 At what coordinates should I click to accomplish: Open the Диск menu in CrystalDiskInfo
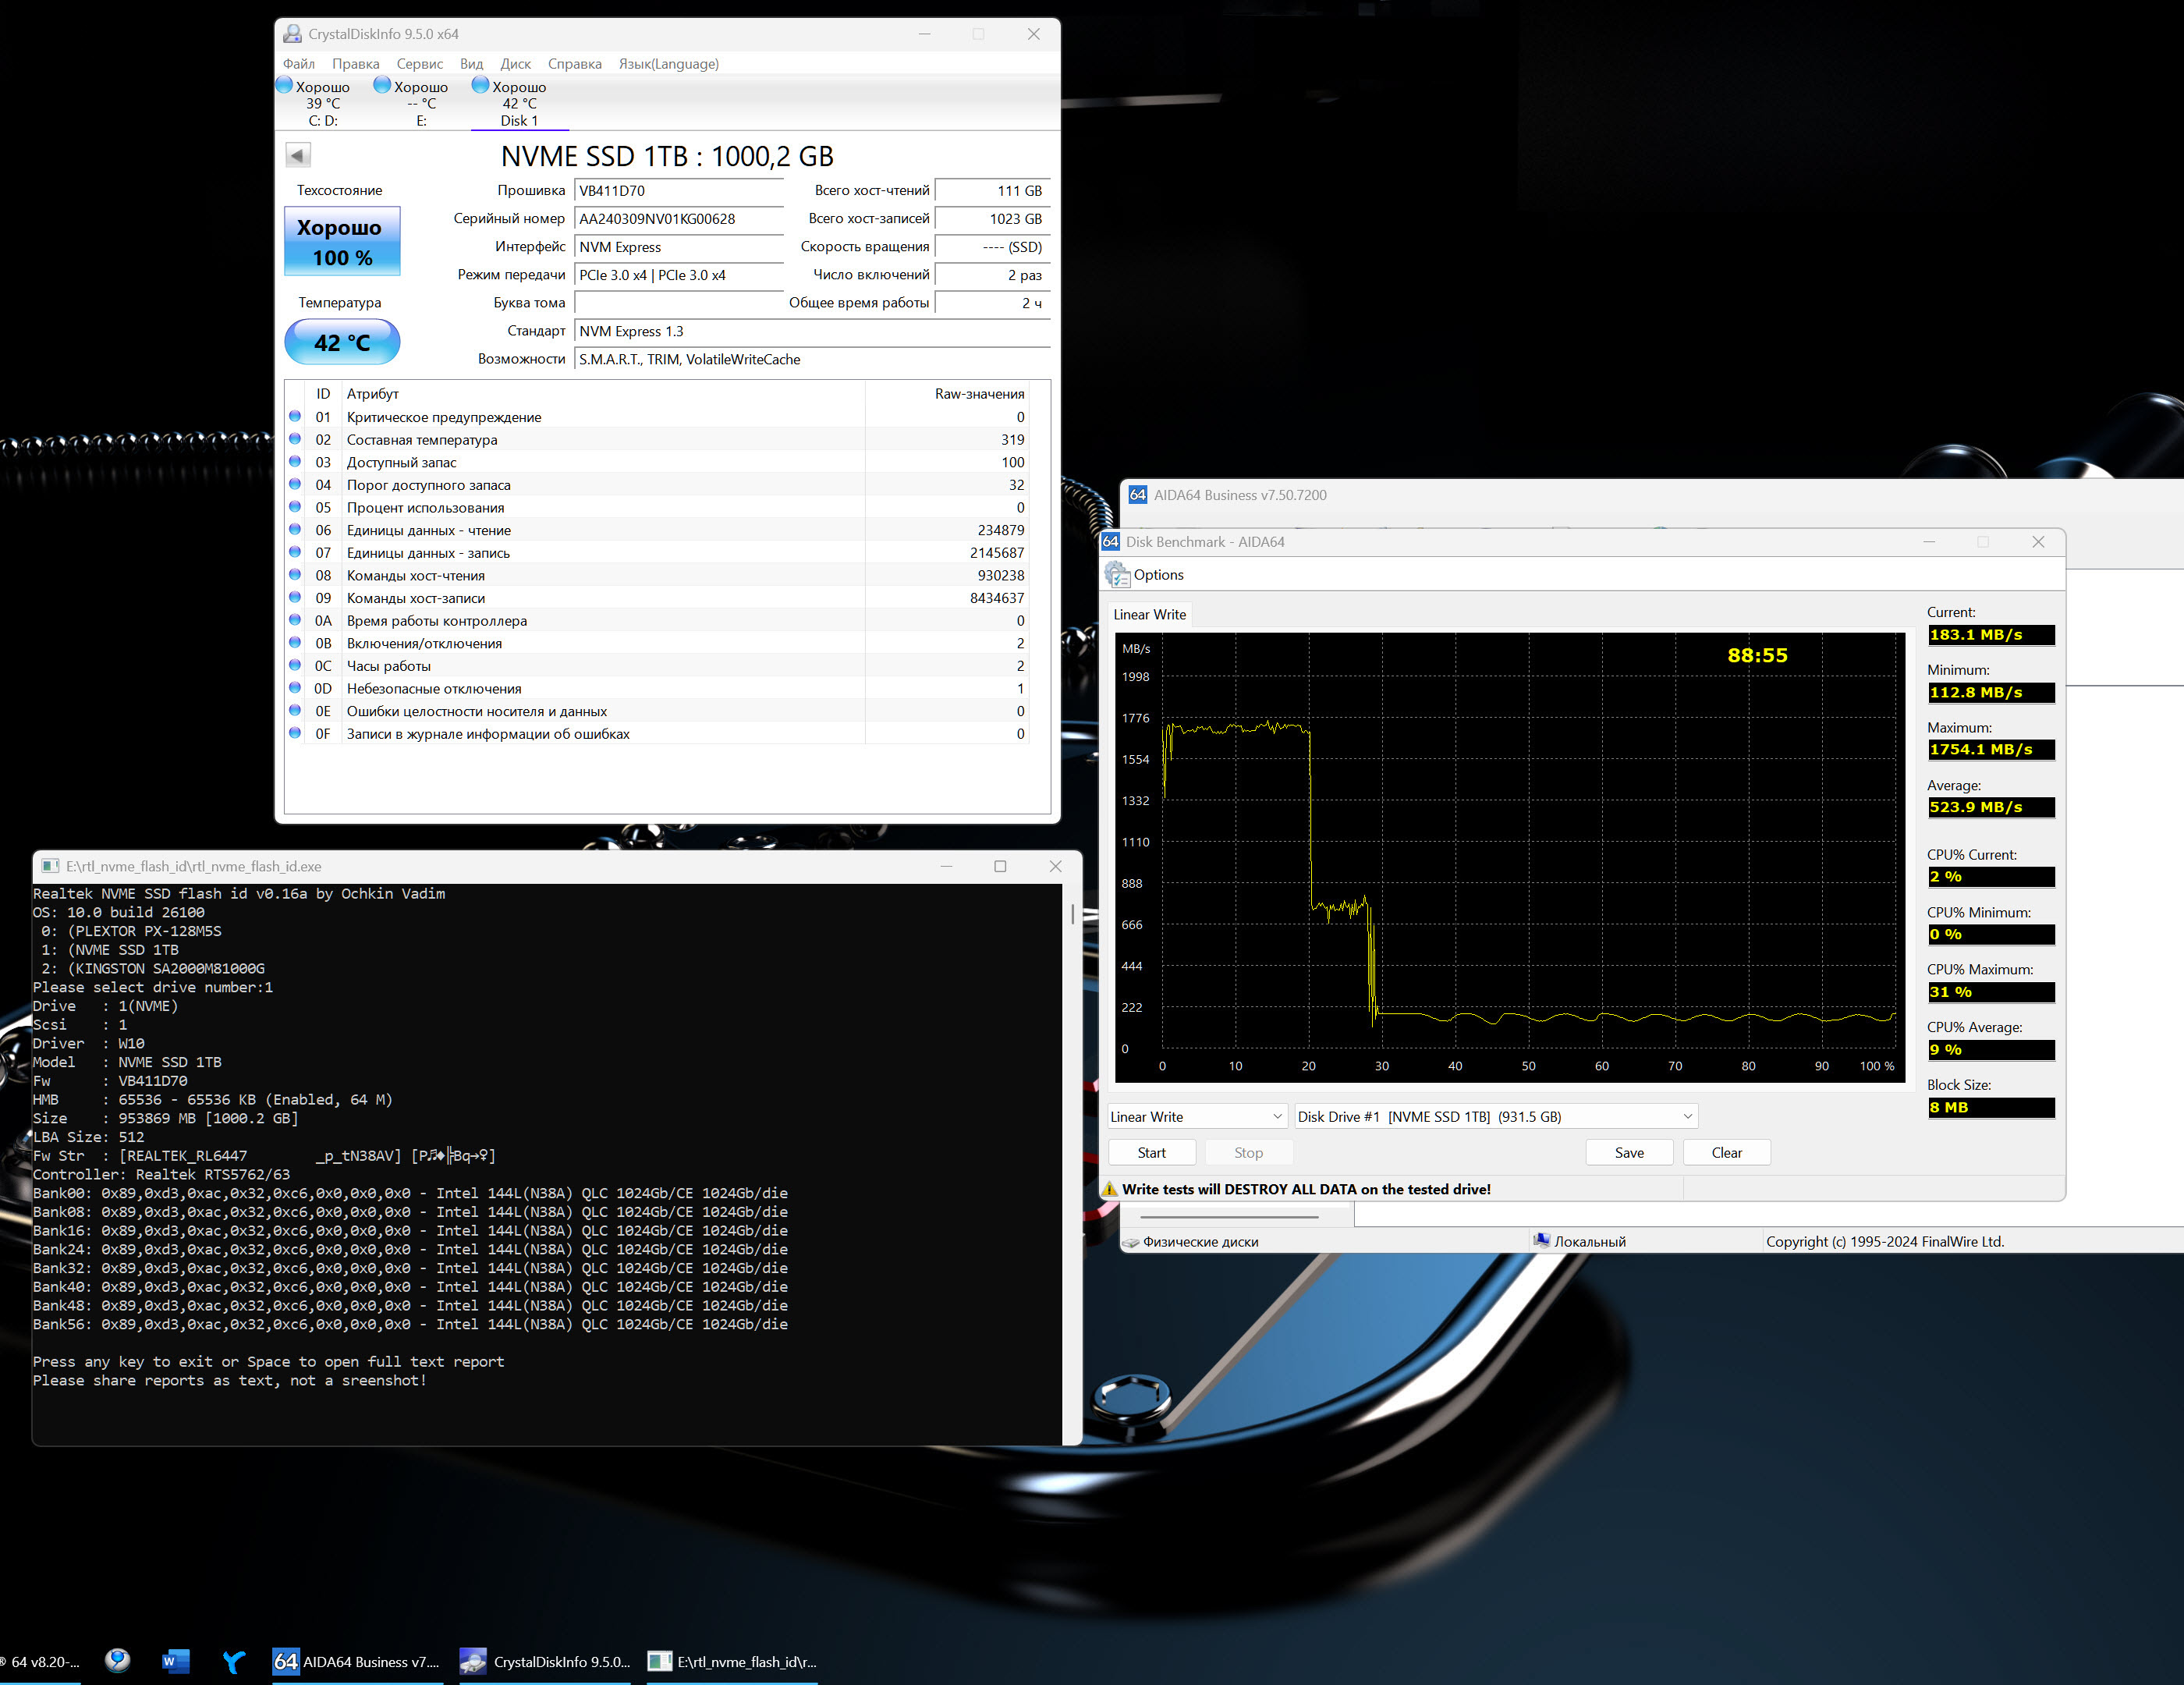tap(515, 64)
